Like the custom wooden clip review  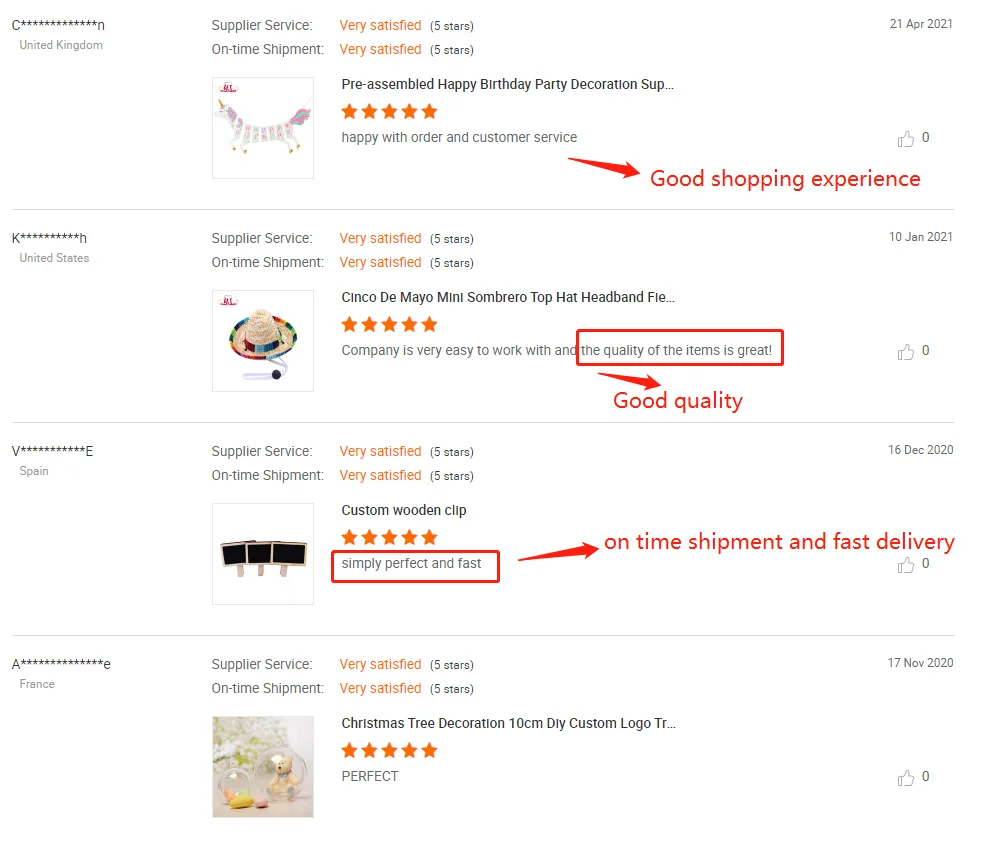click(906, 565)
